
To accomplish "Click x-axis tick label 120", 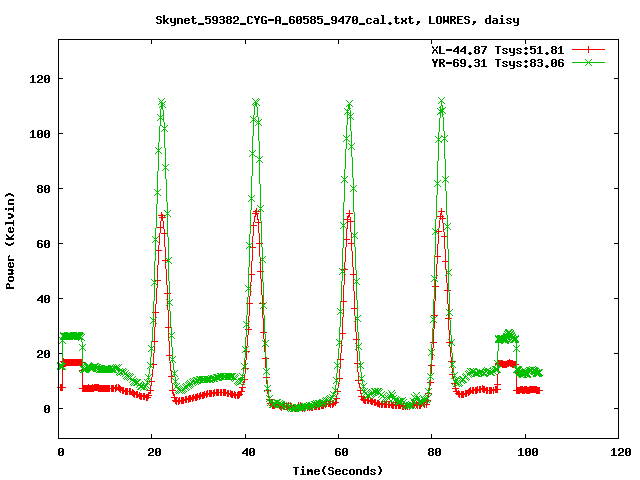I will coord(621,452).
